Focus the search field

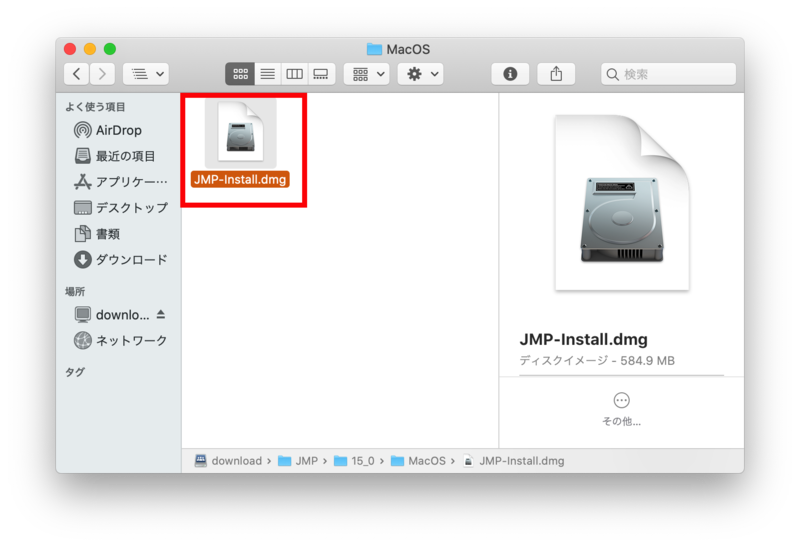tap(668, 74)
